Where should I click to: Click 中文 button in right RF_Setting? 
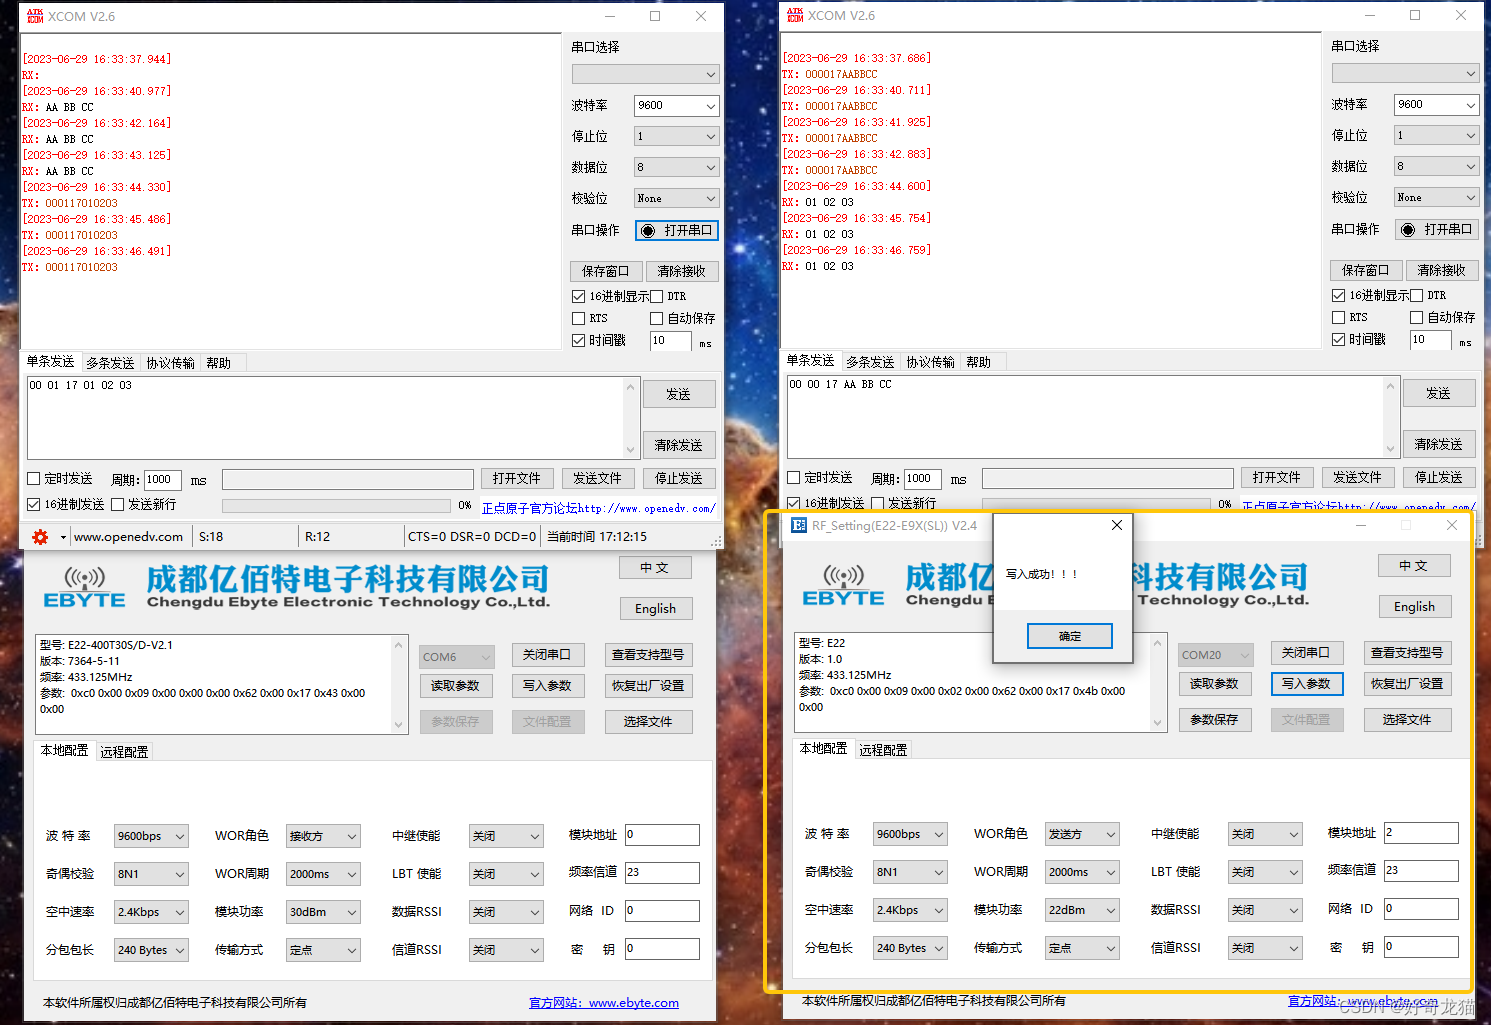1414,566
